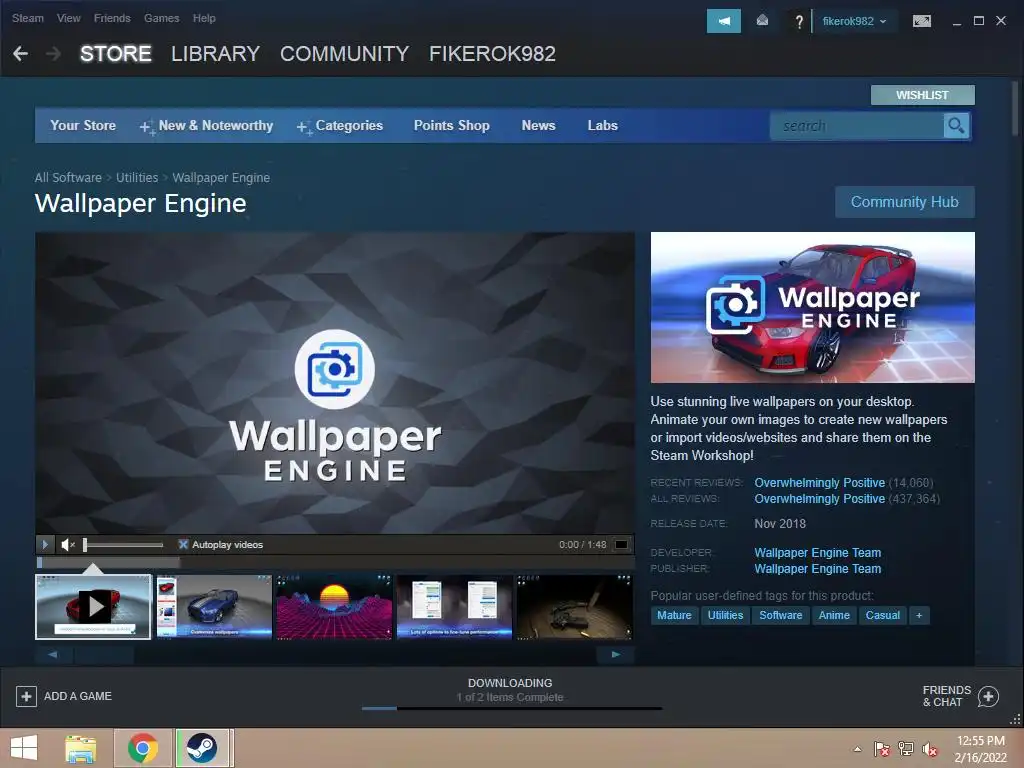The image size is (1024, 768).
Task: Open Labs section
Action: coord(602,125)
